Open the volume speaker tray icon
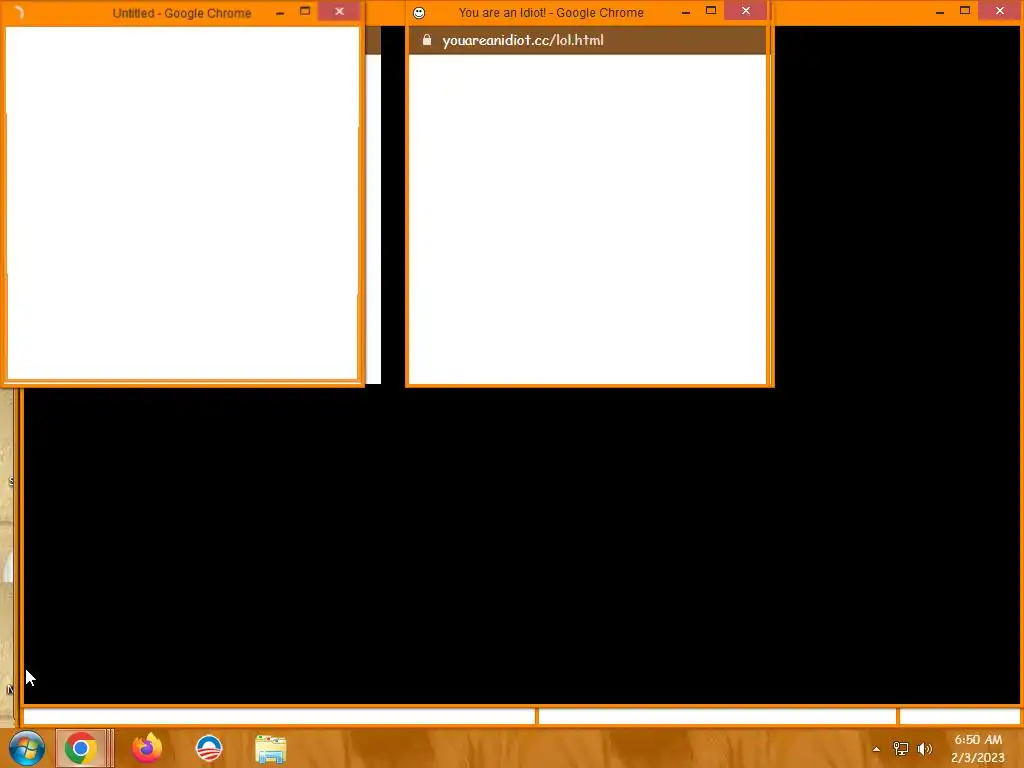This screenshot has height=768, width=1024. tap(925, 749)
